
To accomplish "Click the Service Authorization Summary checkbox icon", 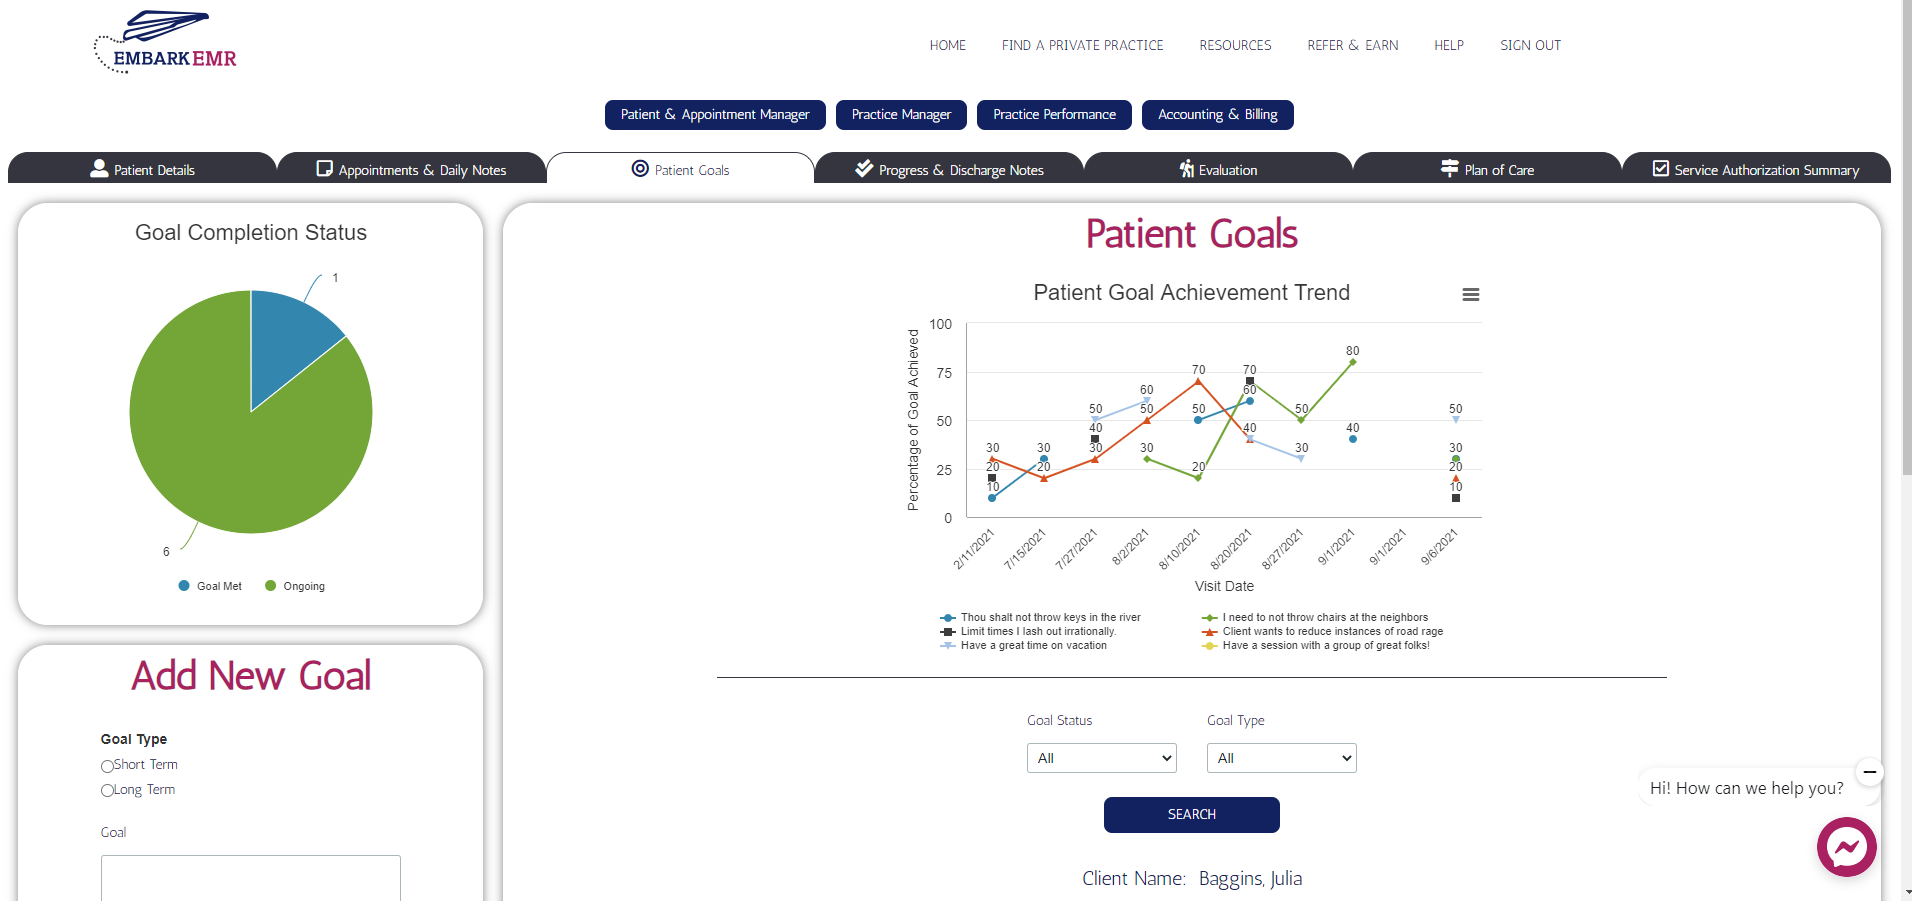I will pyautogui.click(x=1660, y=169).
